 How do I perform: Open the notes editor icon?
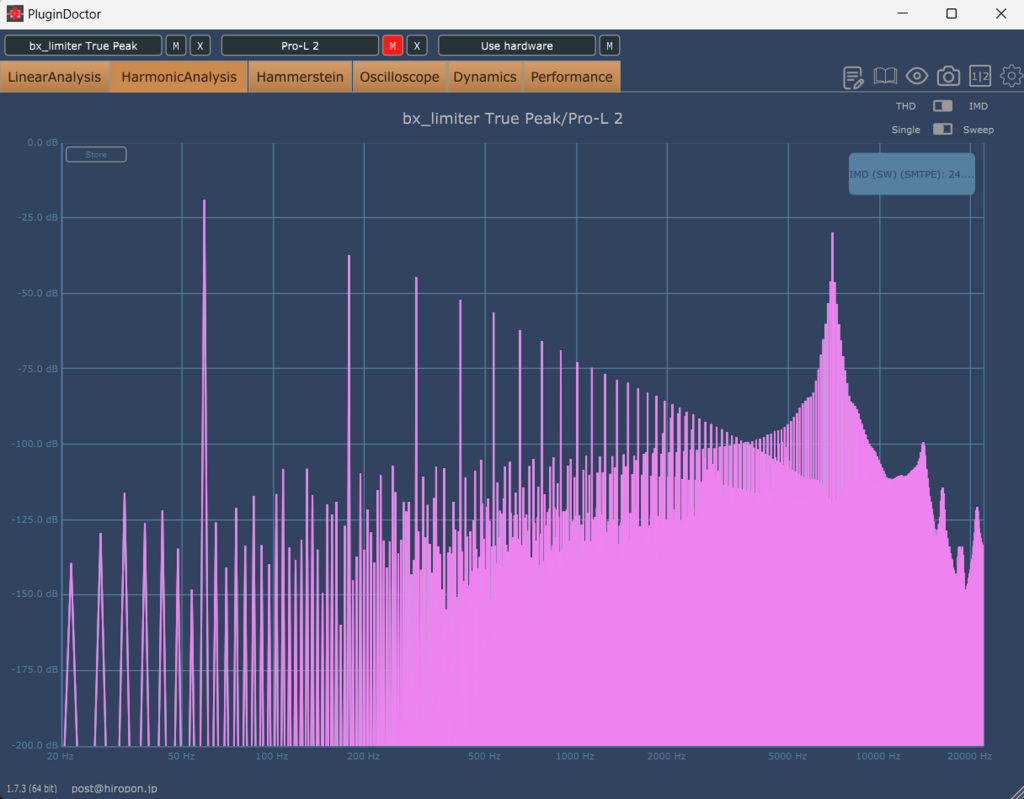point(853,77)
